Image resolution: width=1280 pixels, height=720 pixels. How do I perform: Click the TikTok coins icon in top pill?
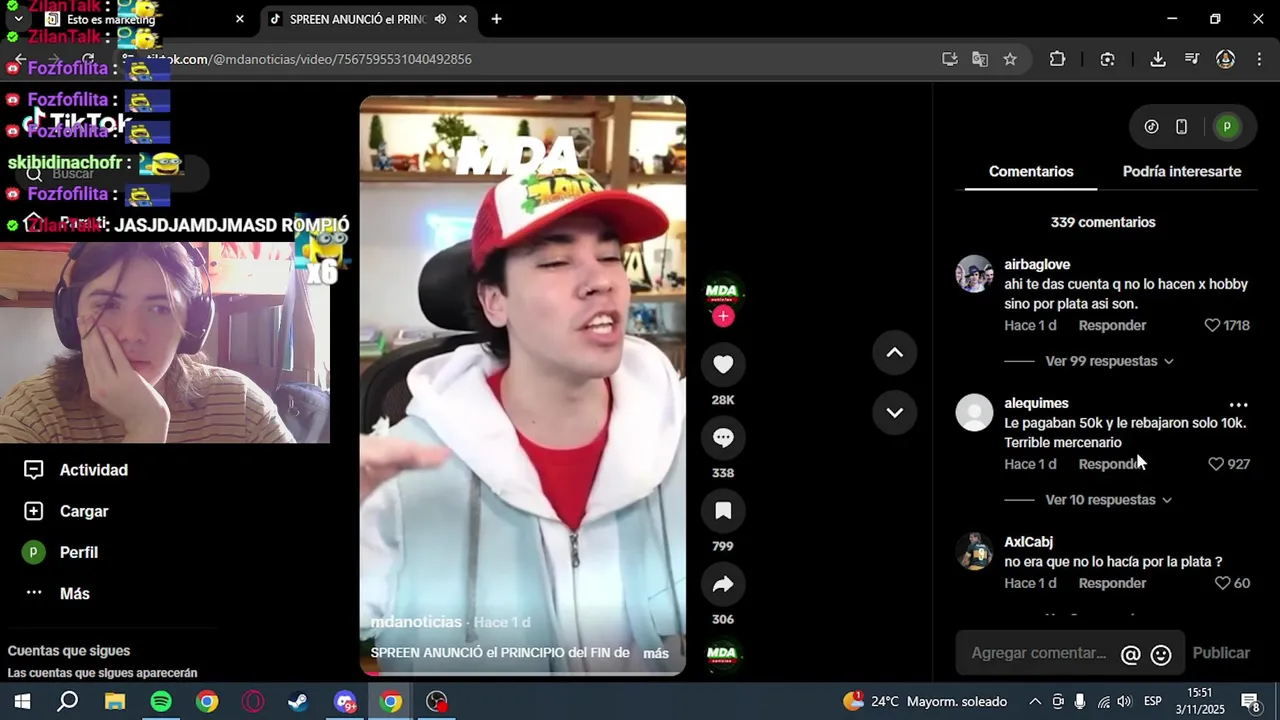1151,127
